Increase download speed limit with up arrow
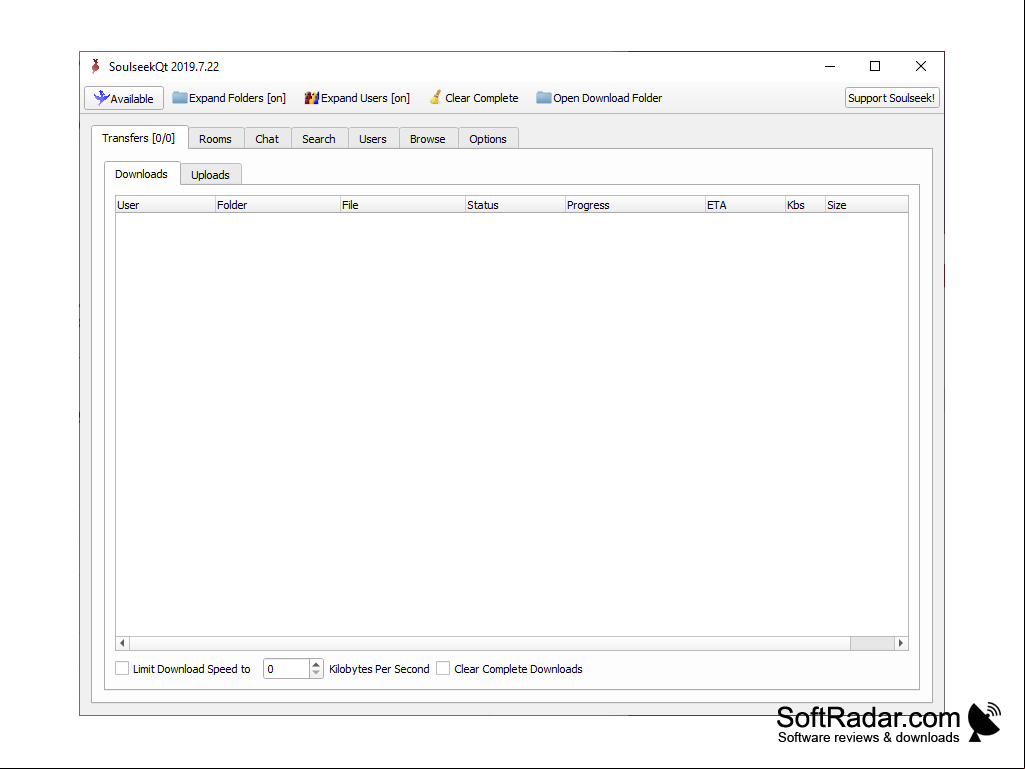 pyautogui.click(x=316, y=664)
